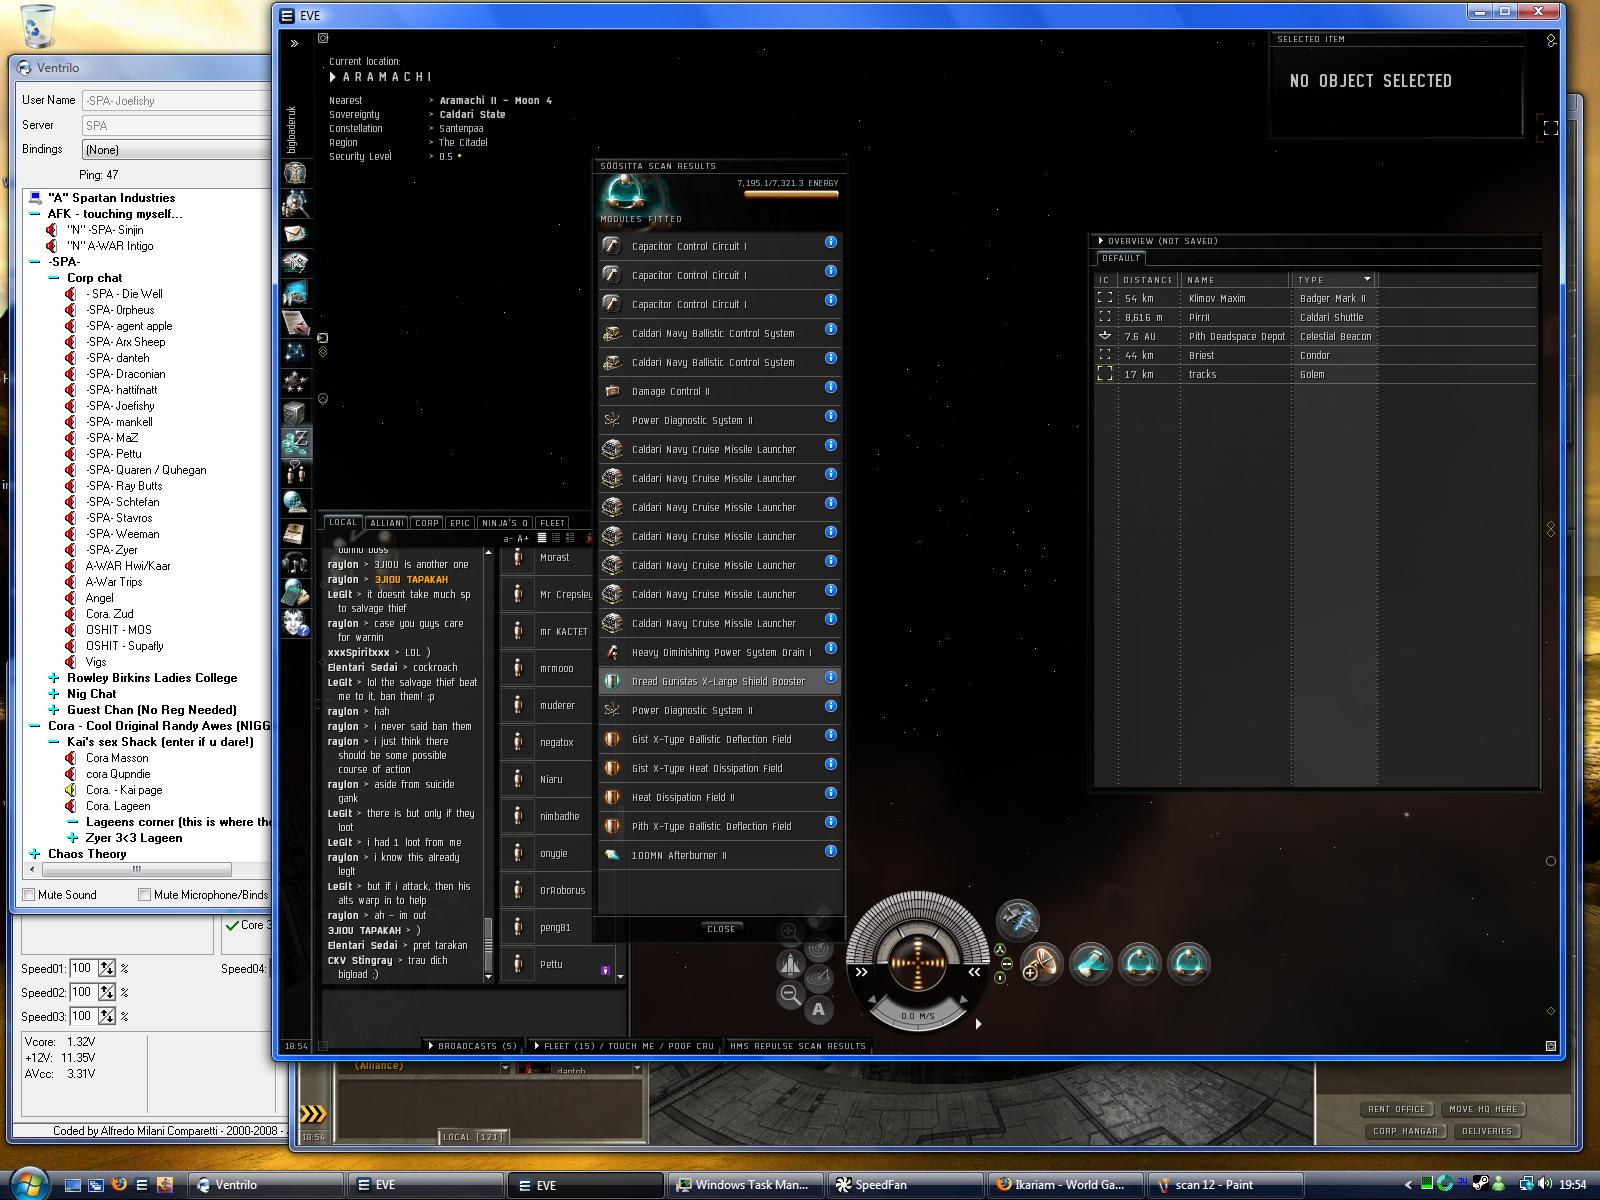Show info for Damage Control II
Screen dimensions: 1600x1200
[x=830, y=387]
